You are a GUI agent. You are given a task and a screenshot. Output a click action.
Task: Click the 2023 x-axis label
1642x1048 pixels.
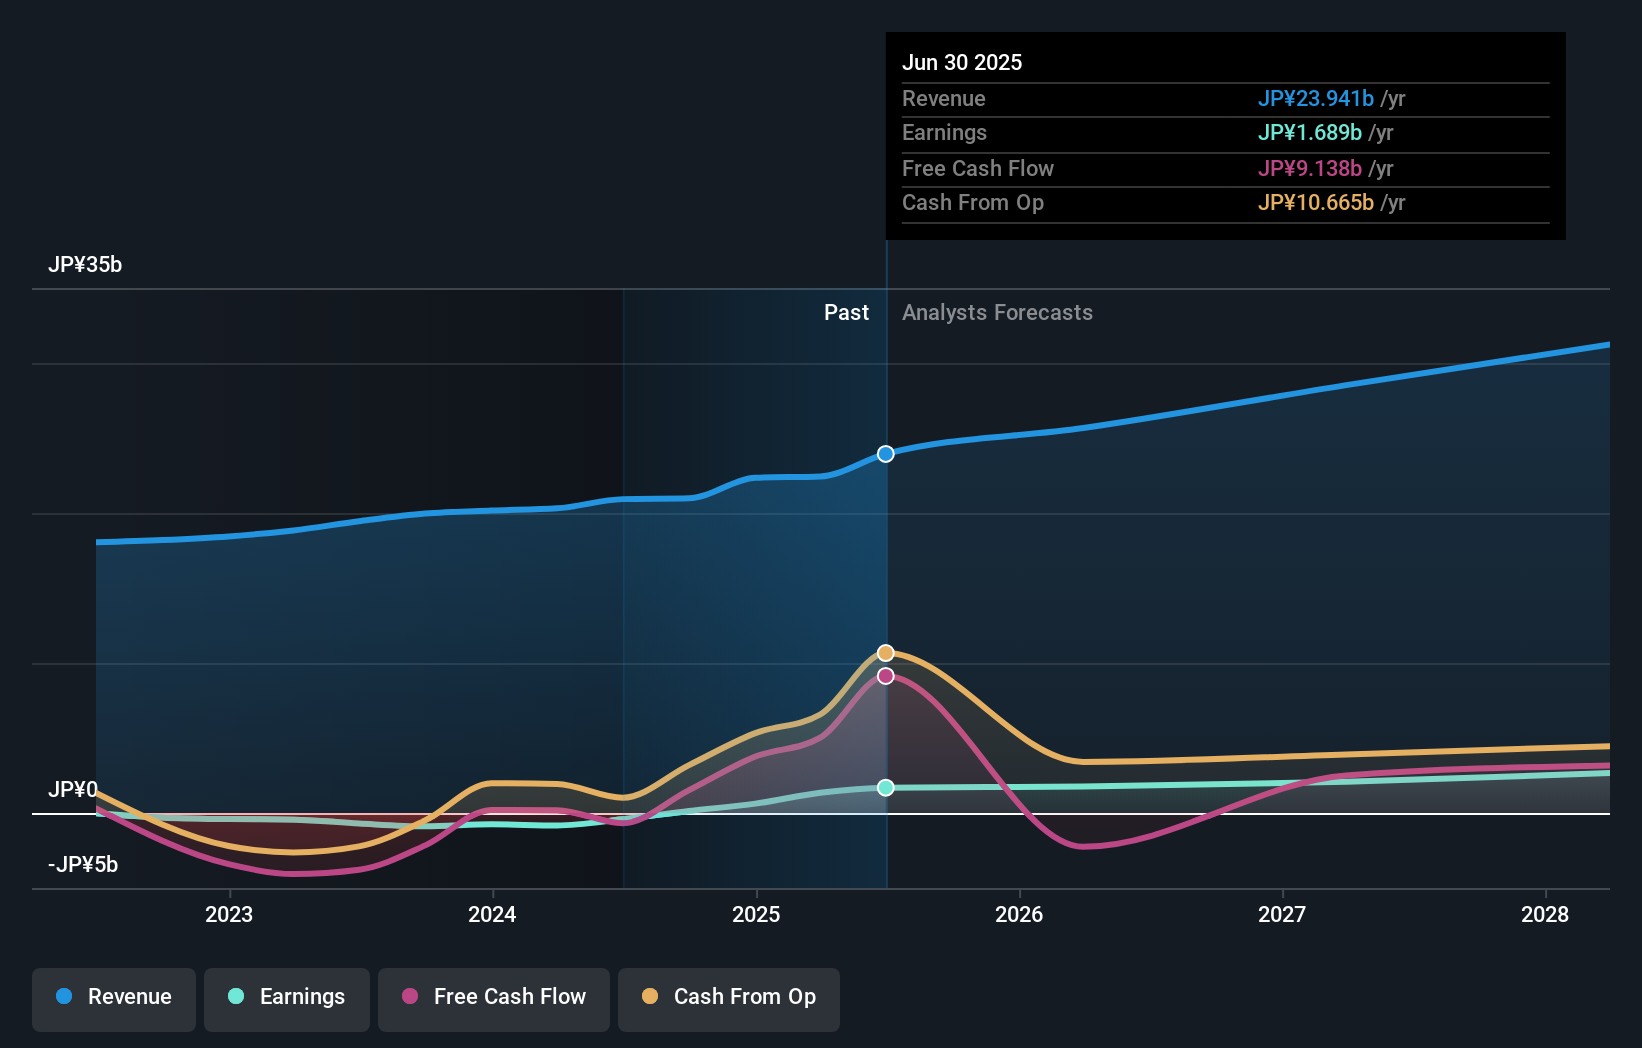(229, 914)
